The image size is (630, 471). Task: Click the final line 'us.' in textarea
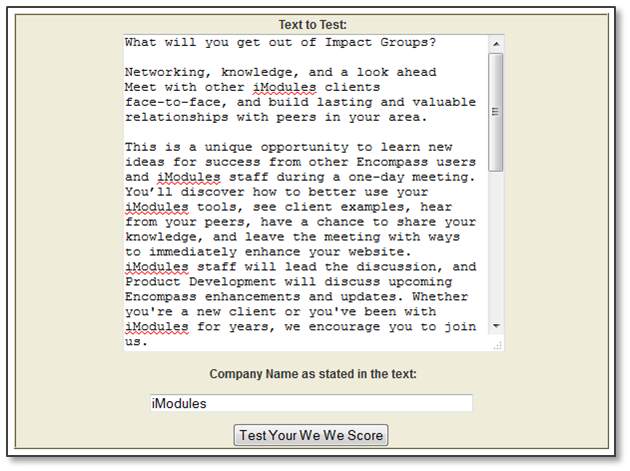136,342
